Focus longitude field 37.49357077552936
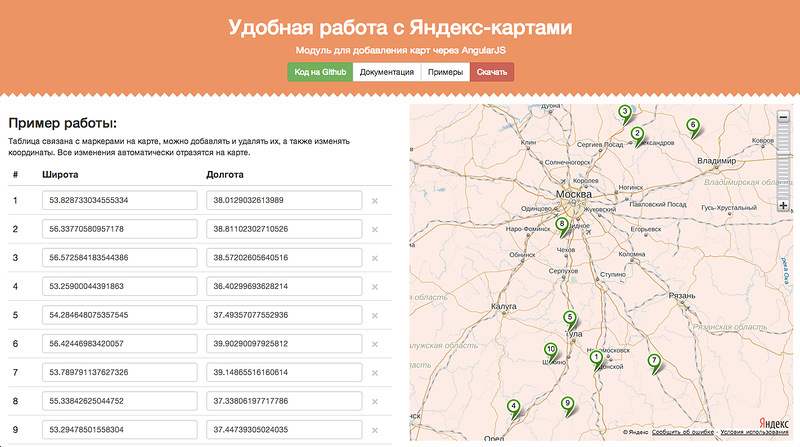800x447 pixels. [x=284, y=315]
